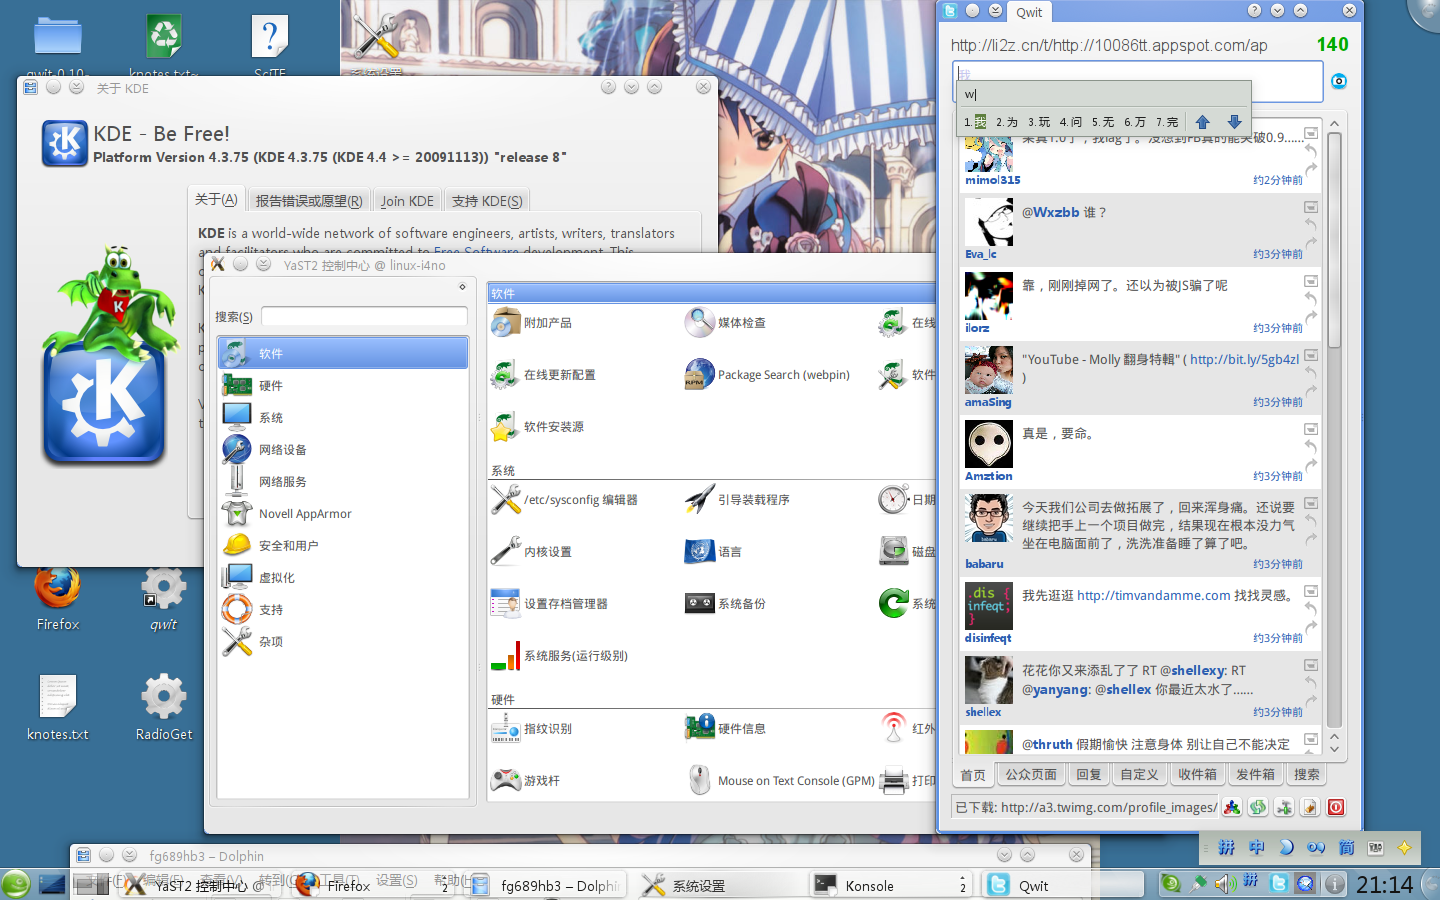Open 设置存档管理器 module

(x=549, y=604)
